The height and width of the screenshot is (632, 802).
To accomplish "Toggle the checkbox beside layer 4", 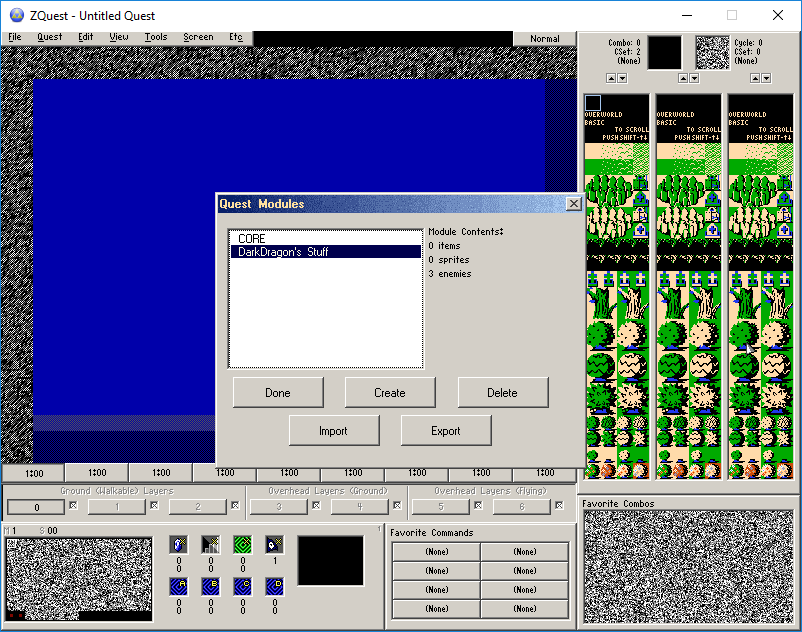I will pyautogui.click(x=397, y=505).
